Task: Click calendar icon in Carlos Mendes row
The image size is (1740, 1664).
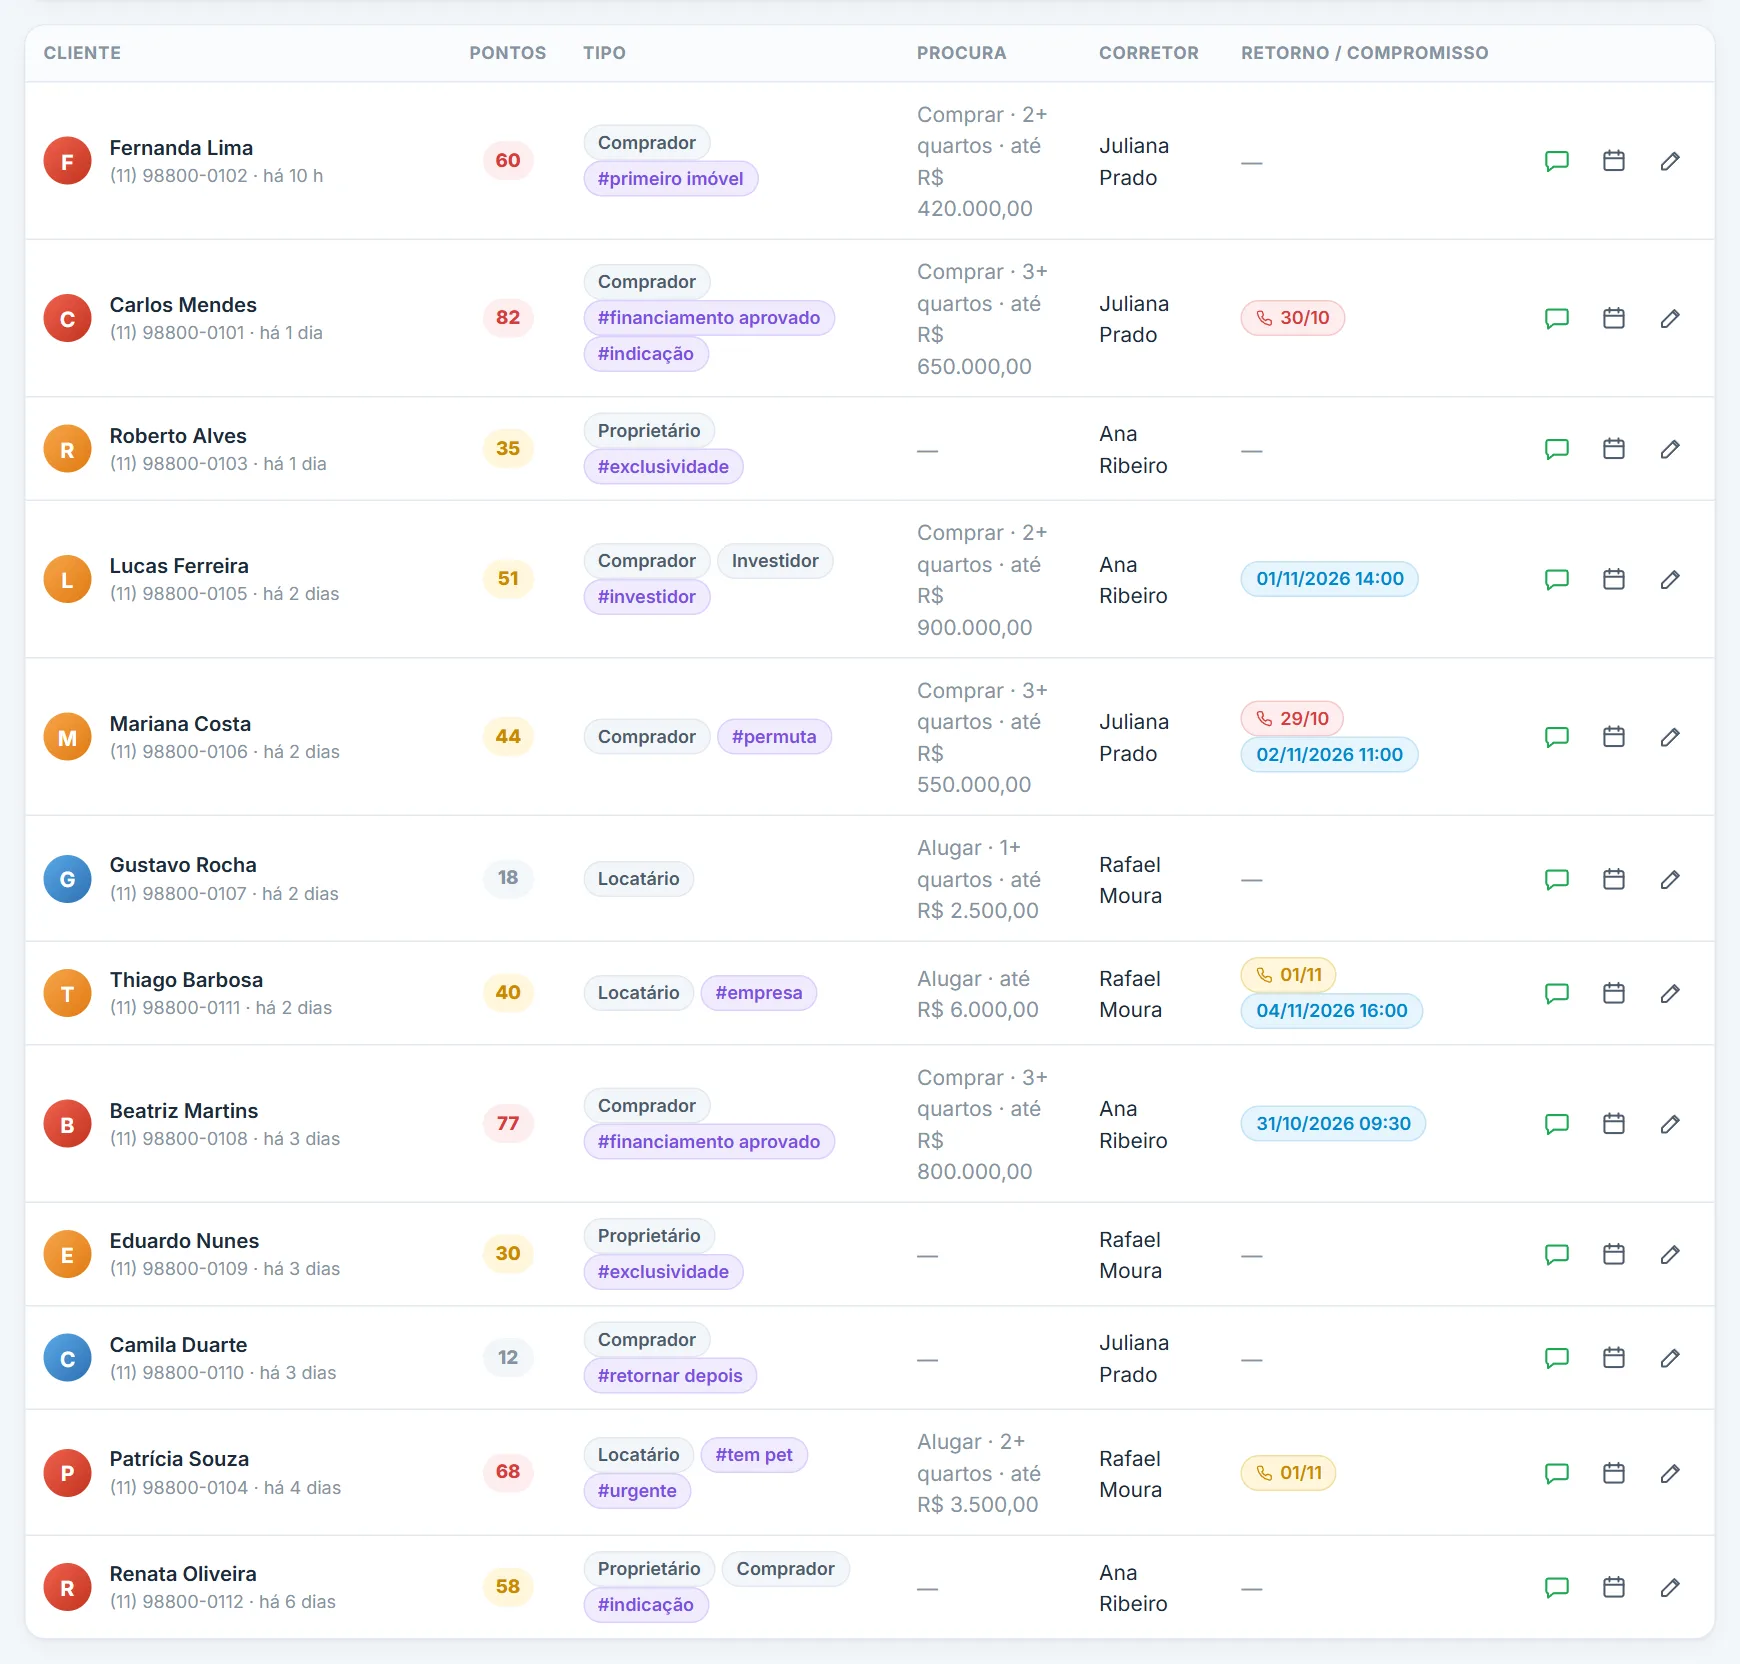Action: pyautogui.click(x=1614, y=318)
